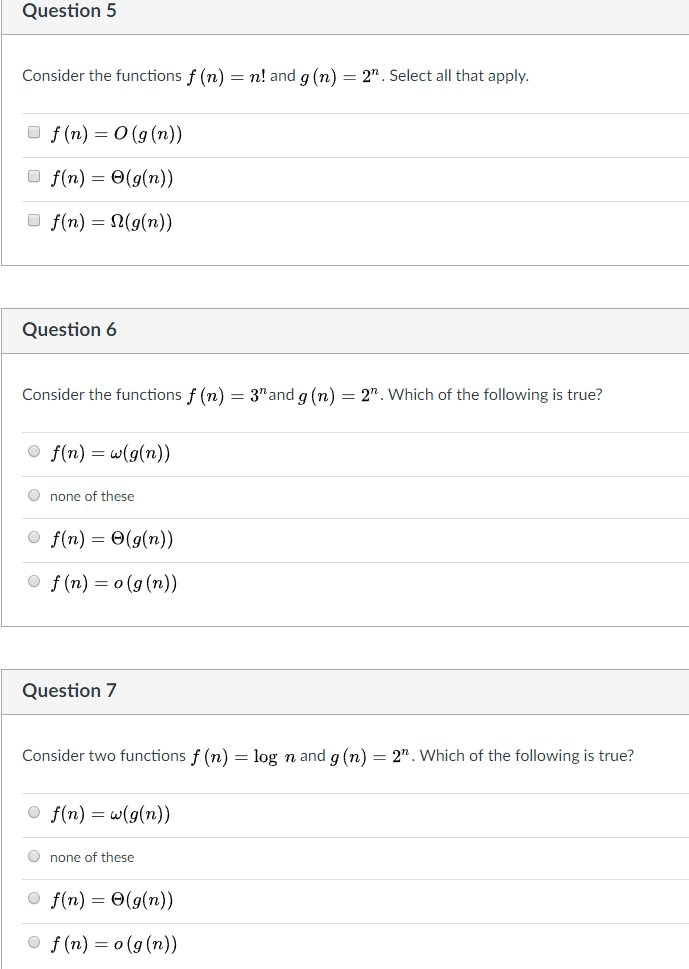Screen dimensions: 689x969
Task: Select f(n) = o(g(n)) for Question 6
Action: click(33, 582)
